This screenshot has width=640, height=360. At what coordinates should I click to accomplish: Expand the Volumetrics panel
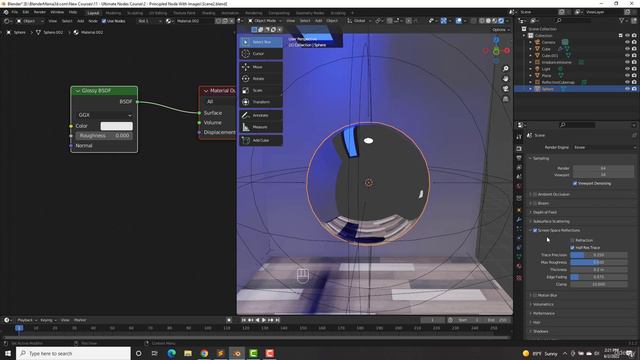[x=542, y=304]
